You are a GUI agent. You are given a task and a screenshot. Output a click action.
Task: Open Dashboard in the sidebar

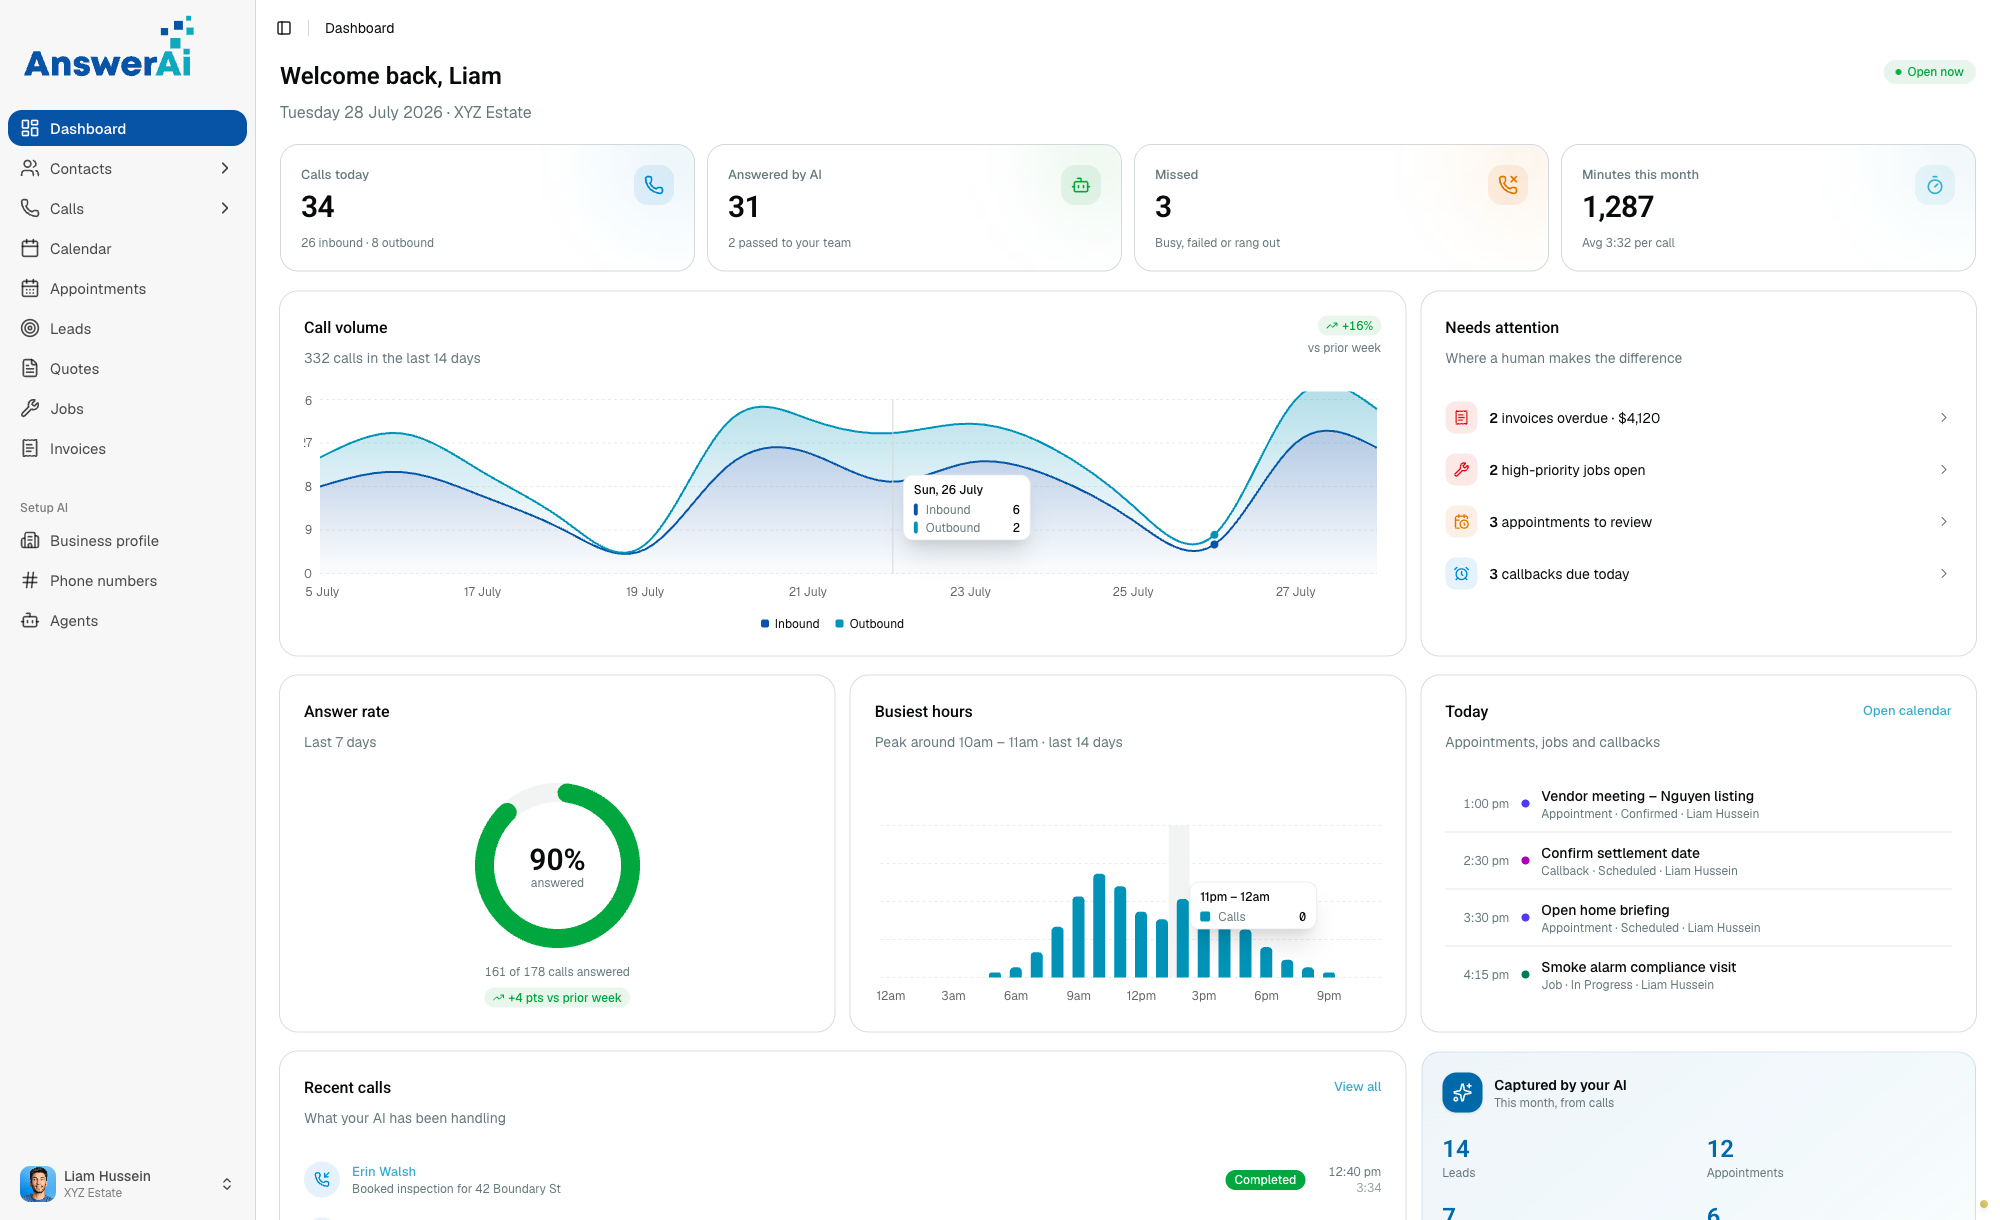(127, 128)
